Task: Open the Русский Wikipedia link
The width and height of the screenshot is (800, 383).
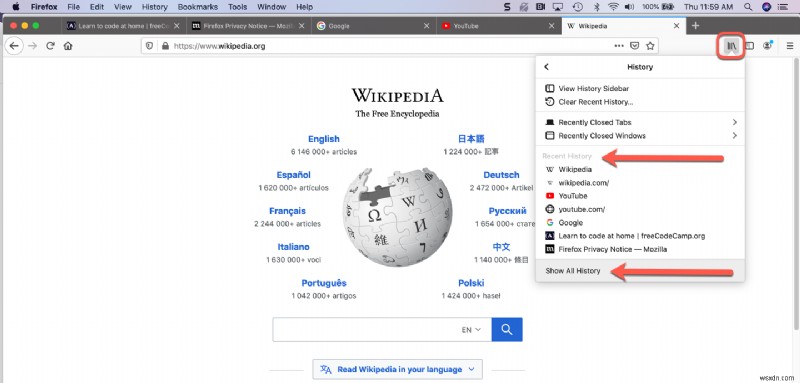Action: click(x=507, y=211)
